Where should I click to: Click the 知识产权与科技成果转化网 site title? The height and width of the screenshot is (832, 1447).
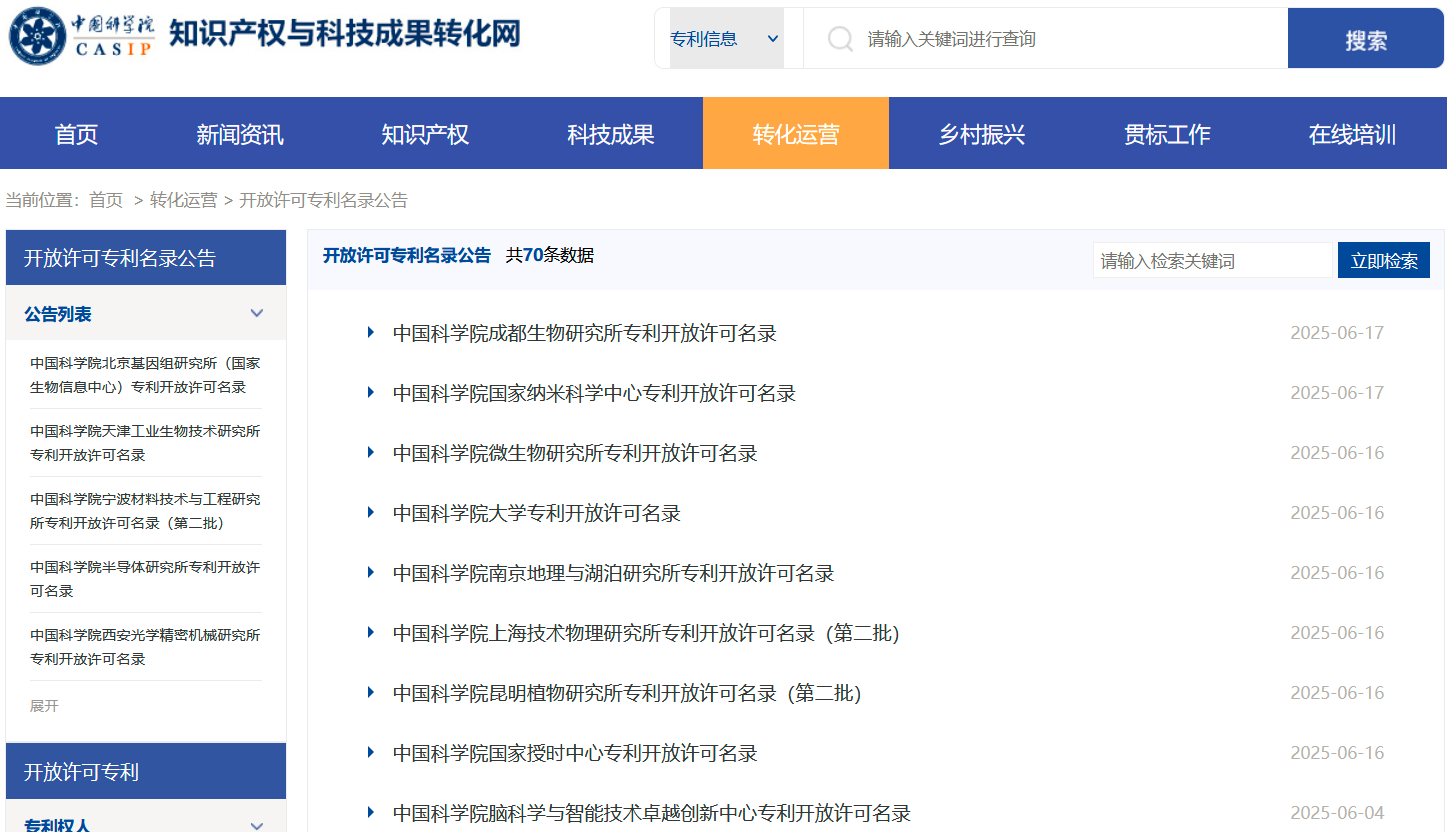click(x=345, y=33)
